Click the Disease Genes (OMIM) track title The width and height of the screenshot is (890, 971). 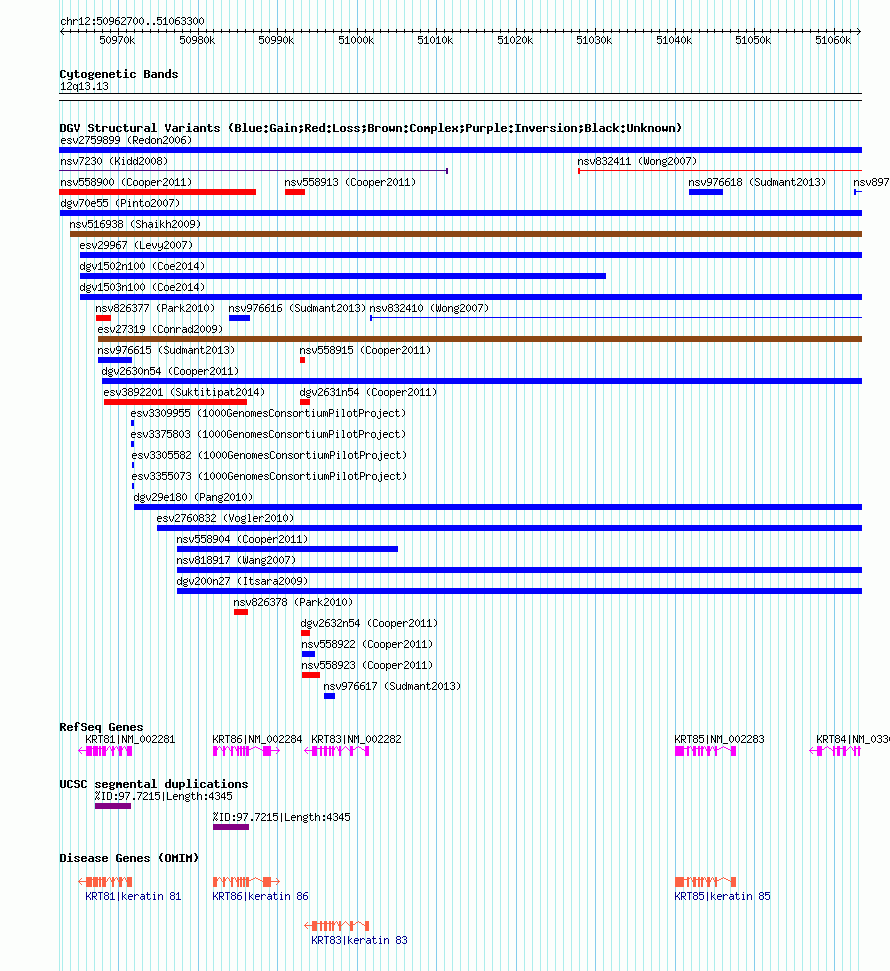[x=129, y=858]
